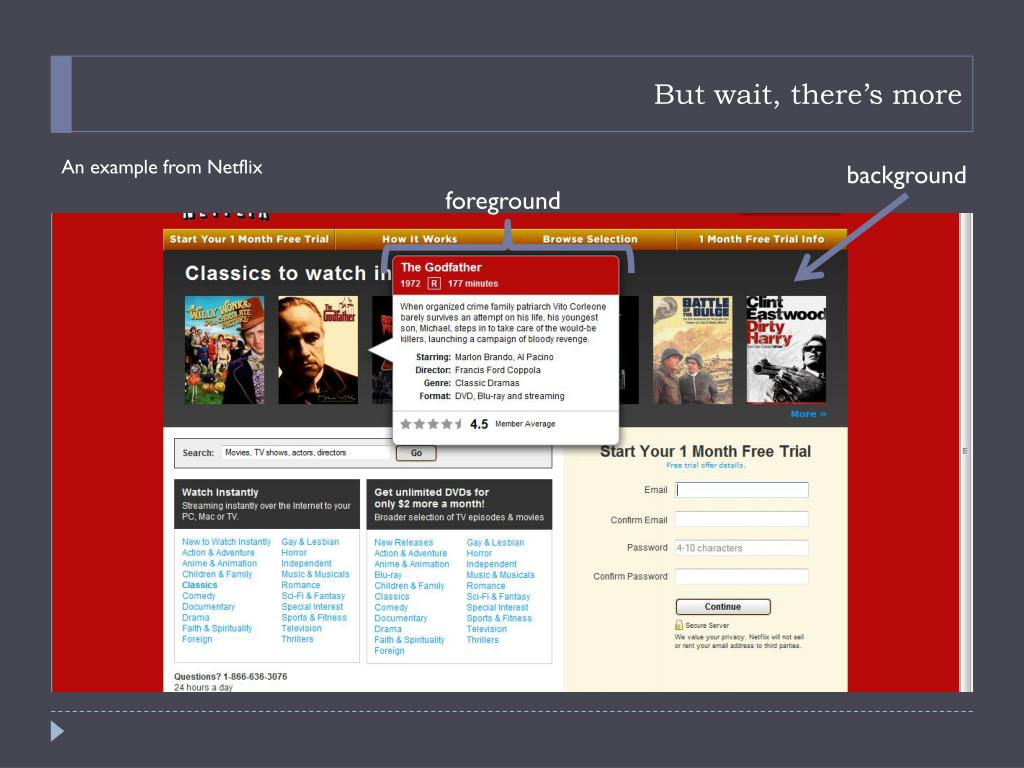The width and height of the screenshot is (1024, 768).
Task: Open DVD section Drama link
Action: pos(388,629)
